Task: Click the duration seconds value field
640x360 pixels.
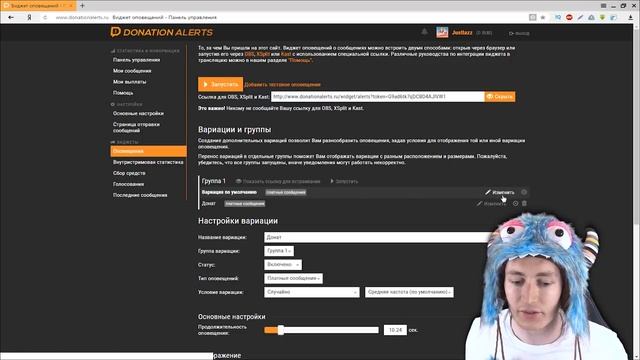Action: tap(396, 330)
